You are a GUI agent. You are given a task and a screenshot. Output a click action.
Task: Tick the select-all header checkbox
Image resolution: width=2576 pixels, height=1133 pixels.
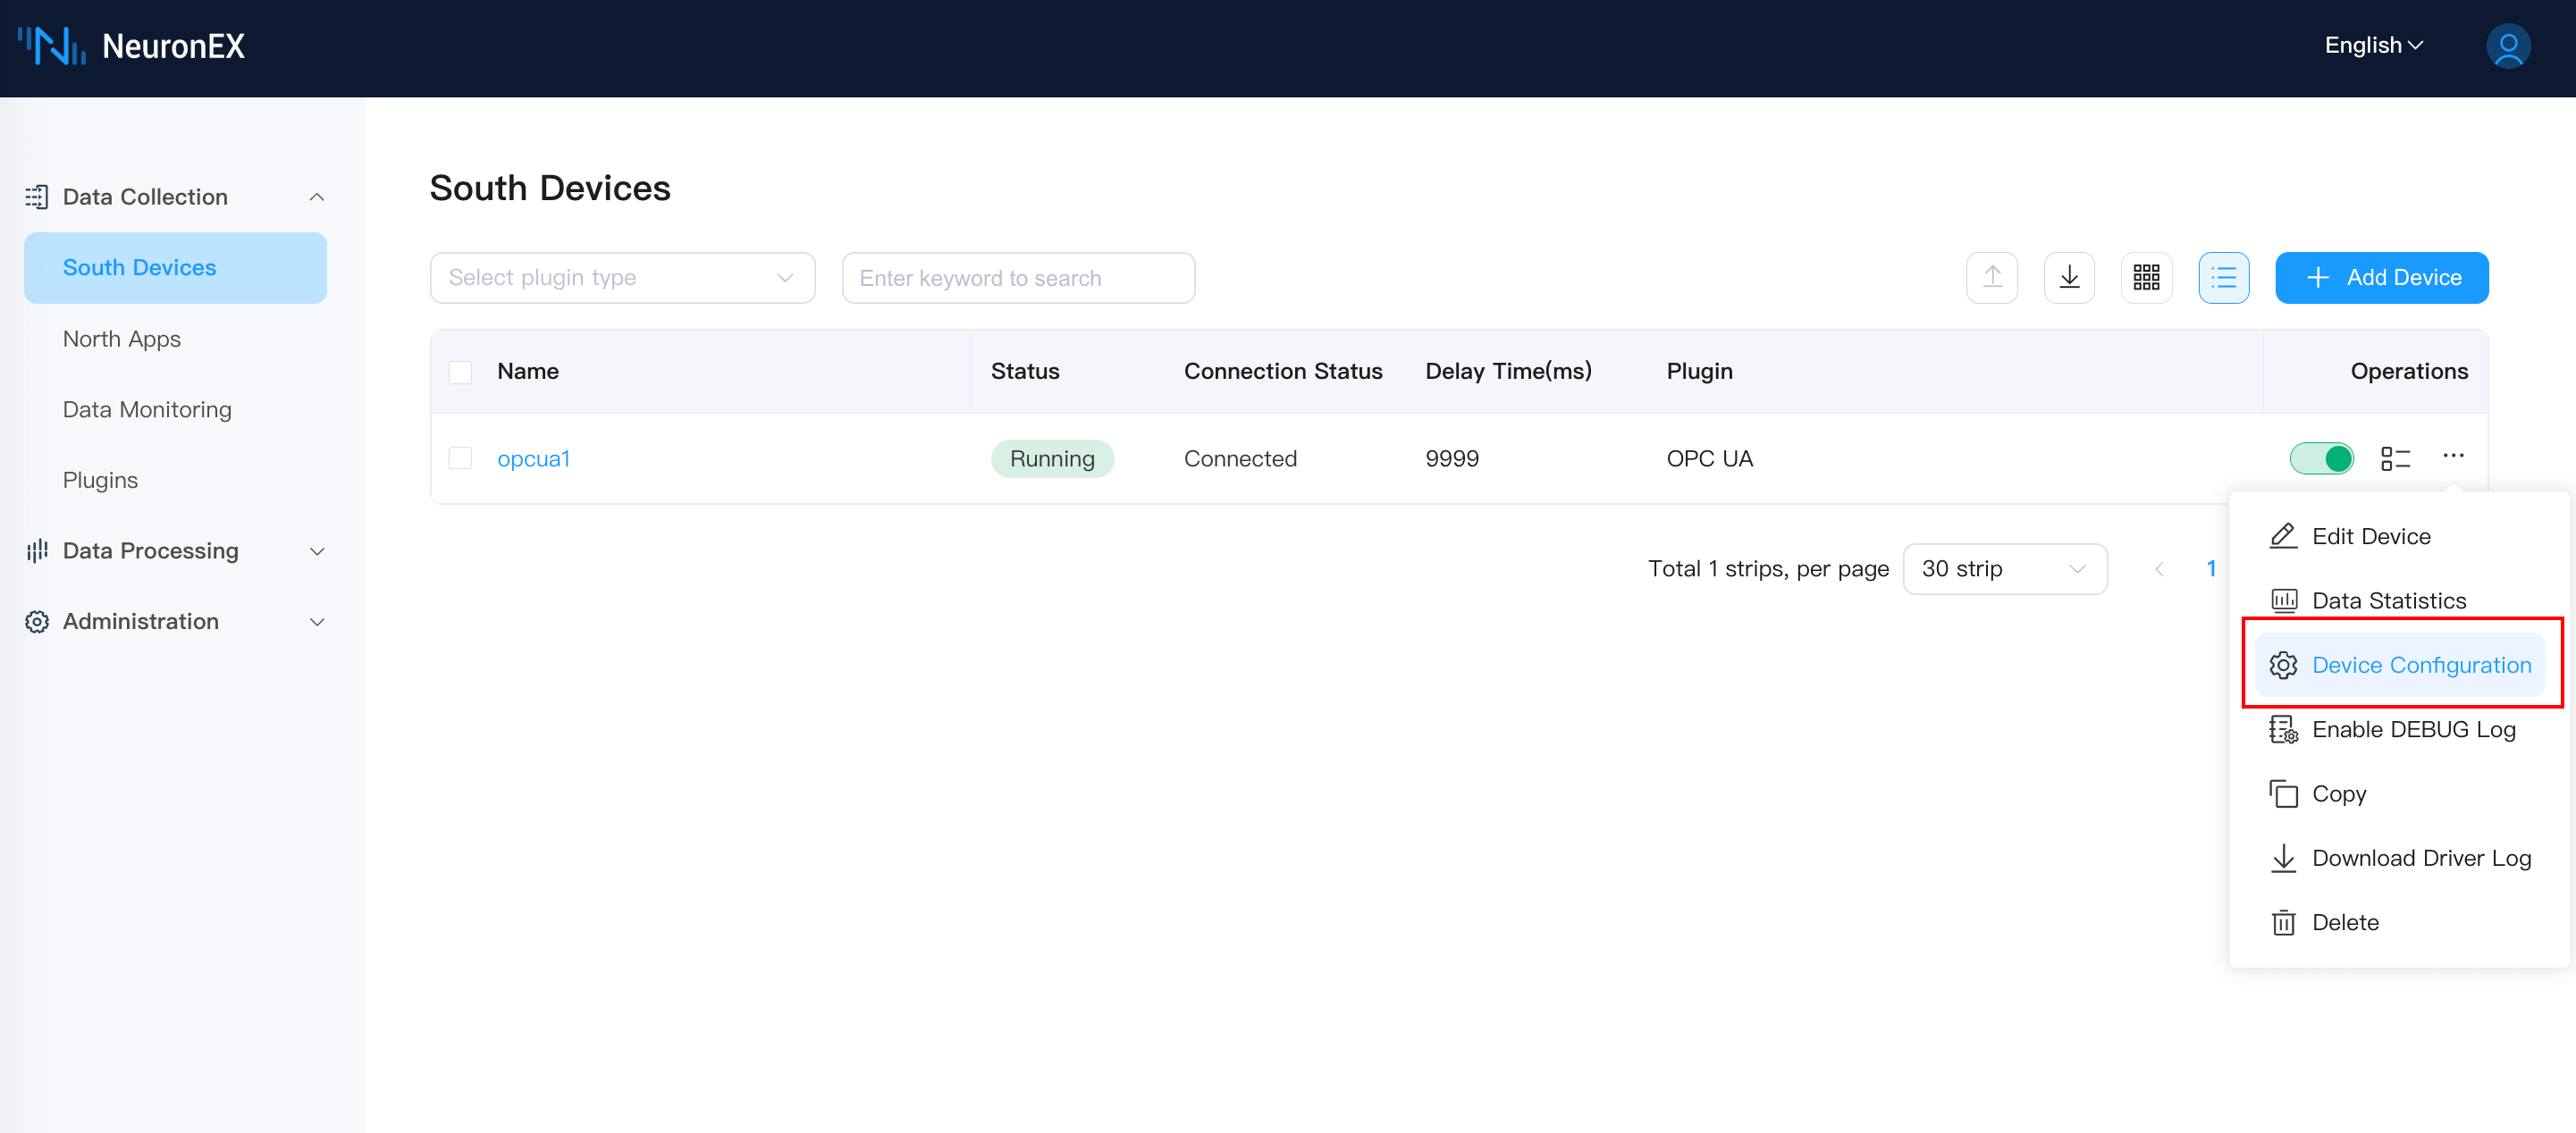click(x=460, y=372)
